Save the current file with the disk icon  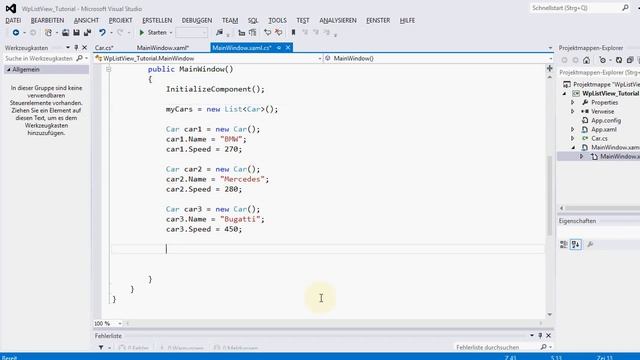point(76,32)
